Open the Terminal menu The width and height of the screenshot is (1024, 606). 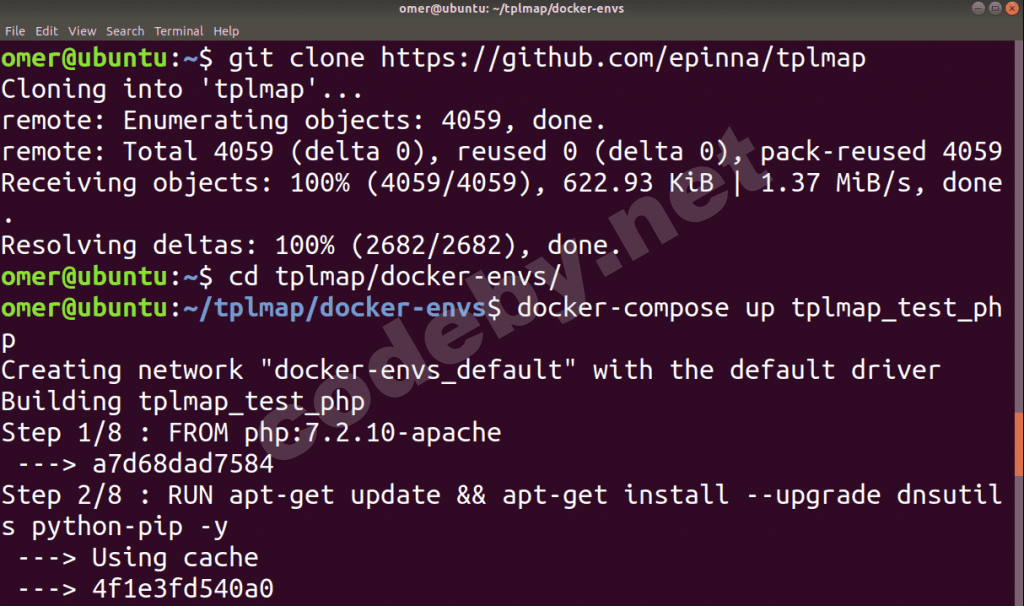(x=177, y=31)
